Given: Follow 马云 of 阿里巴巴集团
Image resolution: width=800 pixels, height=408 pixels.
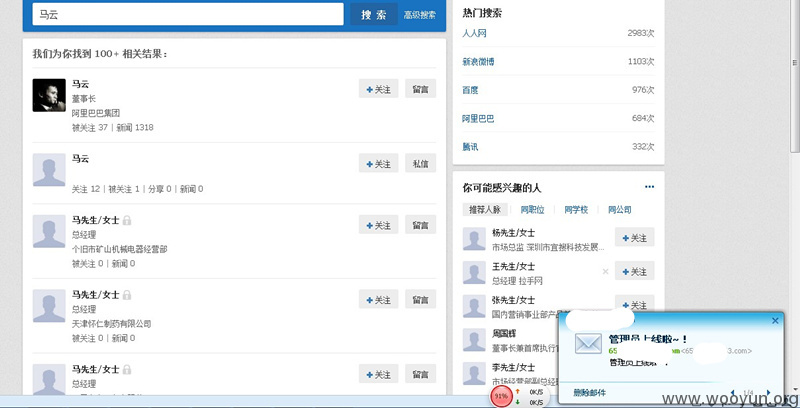Looking at the screenshot, I should point(378,89).
